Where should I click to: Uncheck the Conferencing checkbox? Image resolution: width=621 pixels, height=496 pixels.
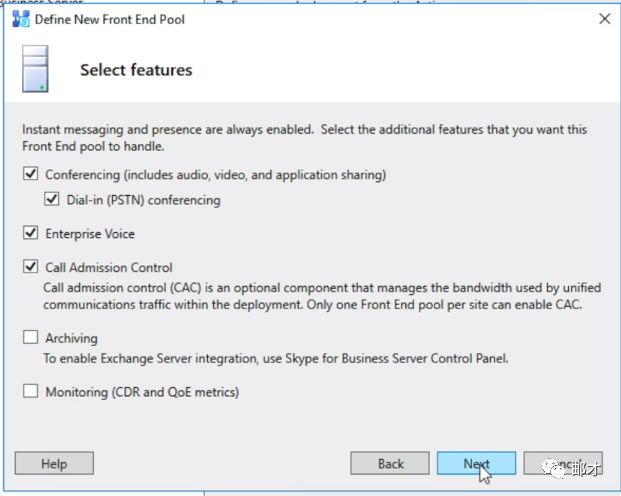pyautogui.click(x=30, y=175)
